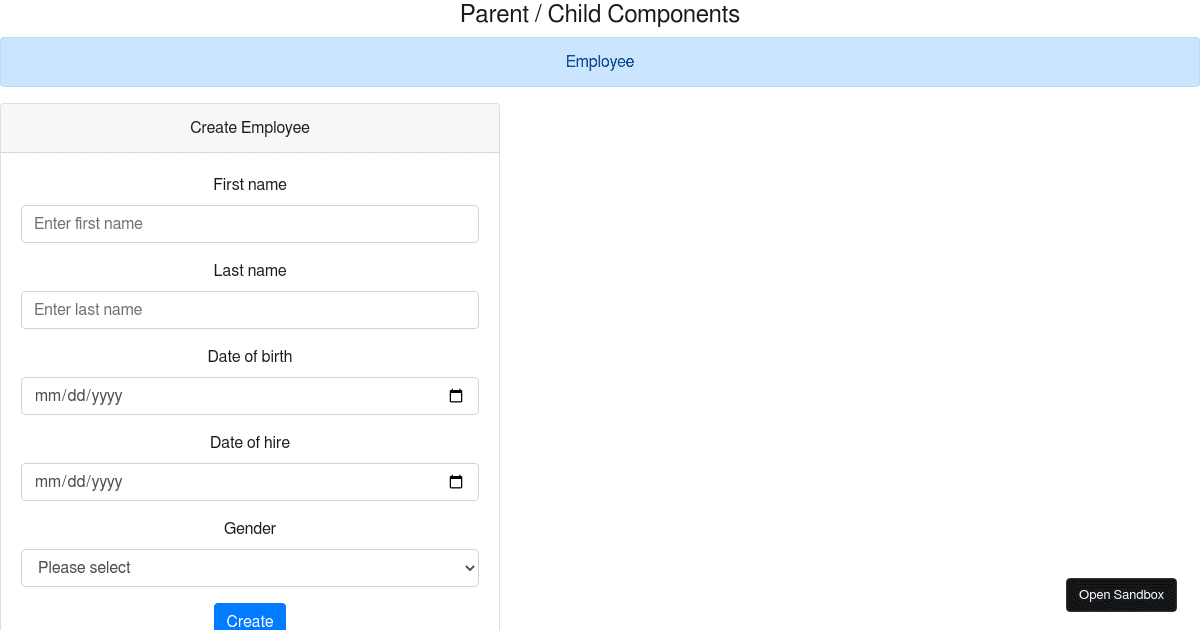
Task: Click the First name label
Action: (x=250, y=184)
